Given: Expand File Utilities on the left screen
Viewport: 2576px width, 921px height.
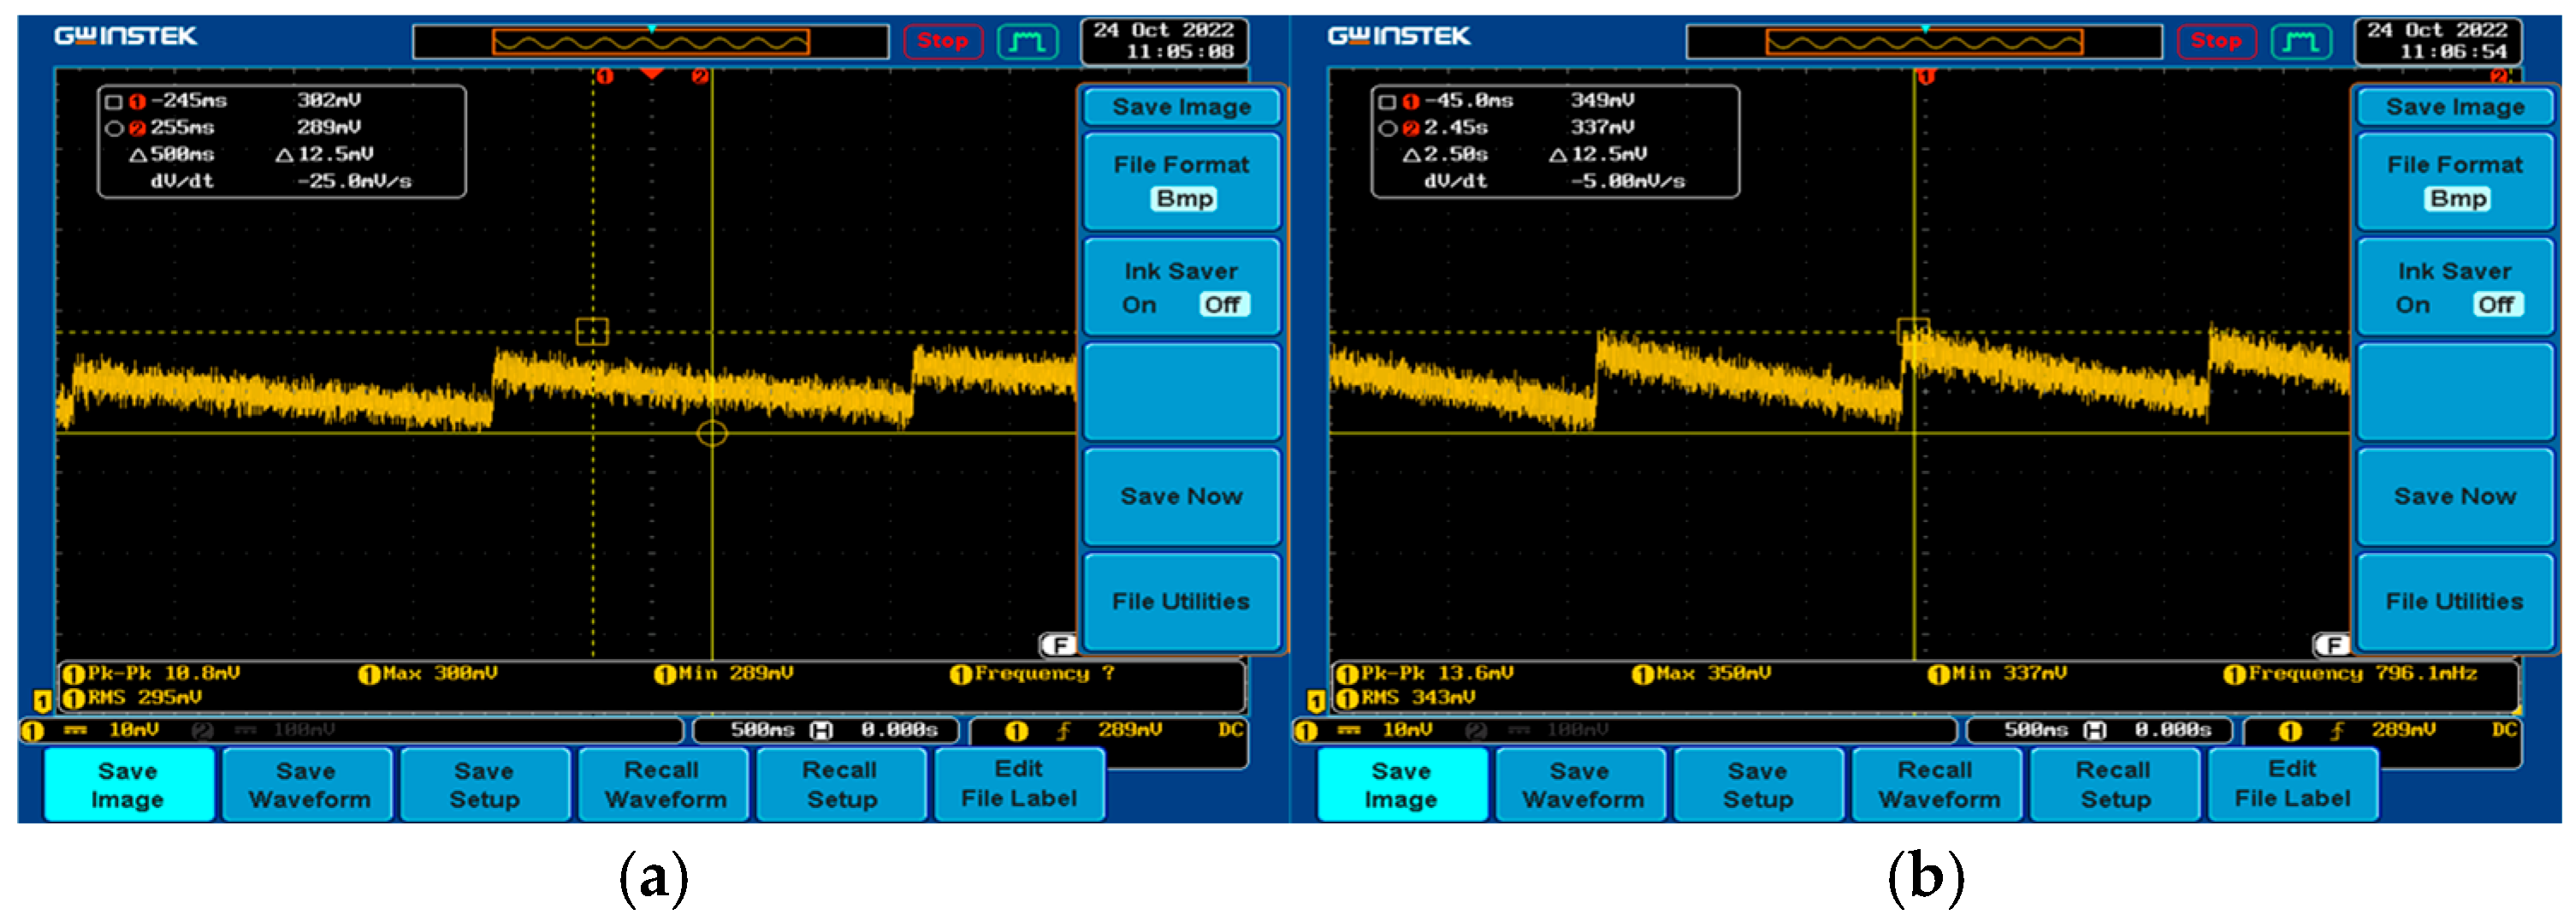Looking at the screenshot, I should (x=1181, y=601).
